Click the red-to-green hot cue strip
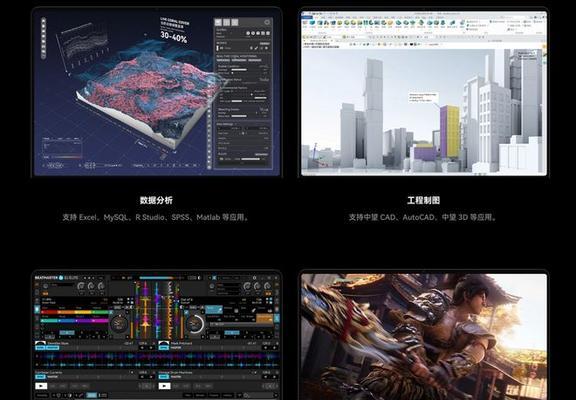 (x=75, y=312)
